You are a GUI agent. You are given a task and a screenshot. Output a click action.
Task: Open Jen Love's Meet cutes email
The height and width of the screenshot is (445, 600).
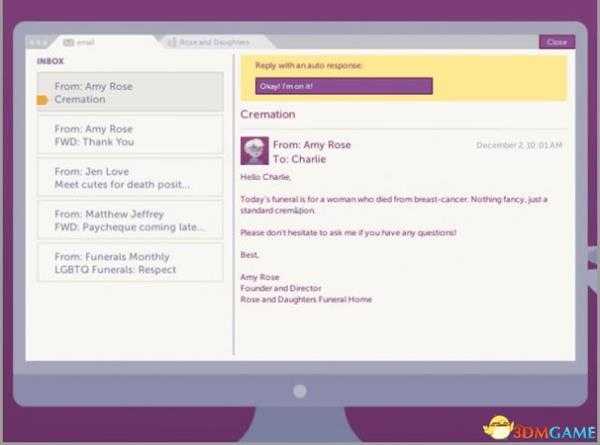coord(130,178)
